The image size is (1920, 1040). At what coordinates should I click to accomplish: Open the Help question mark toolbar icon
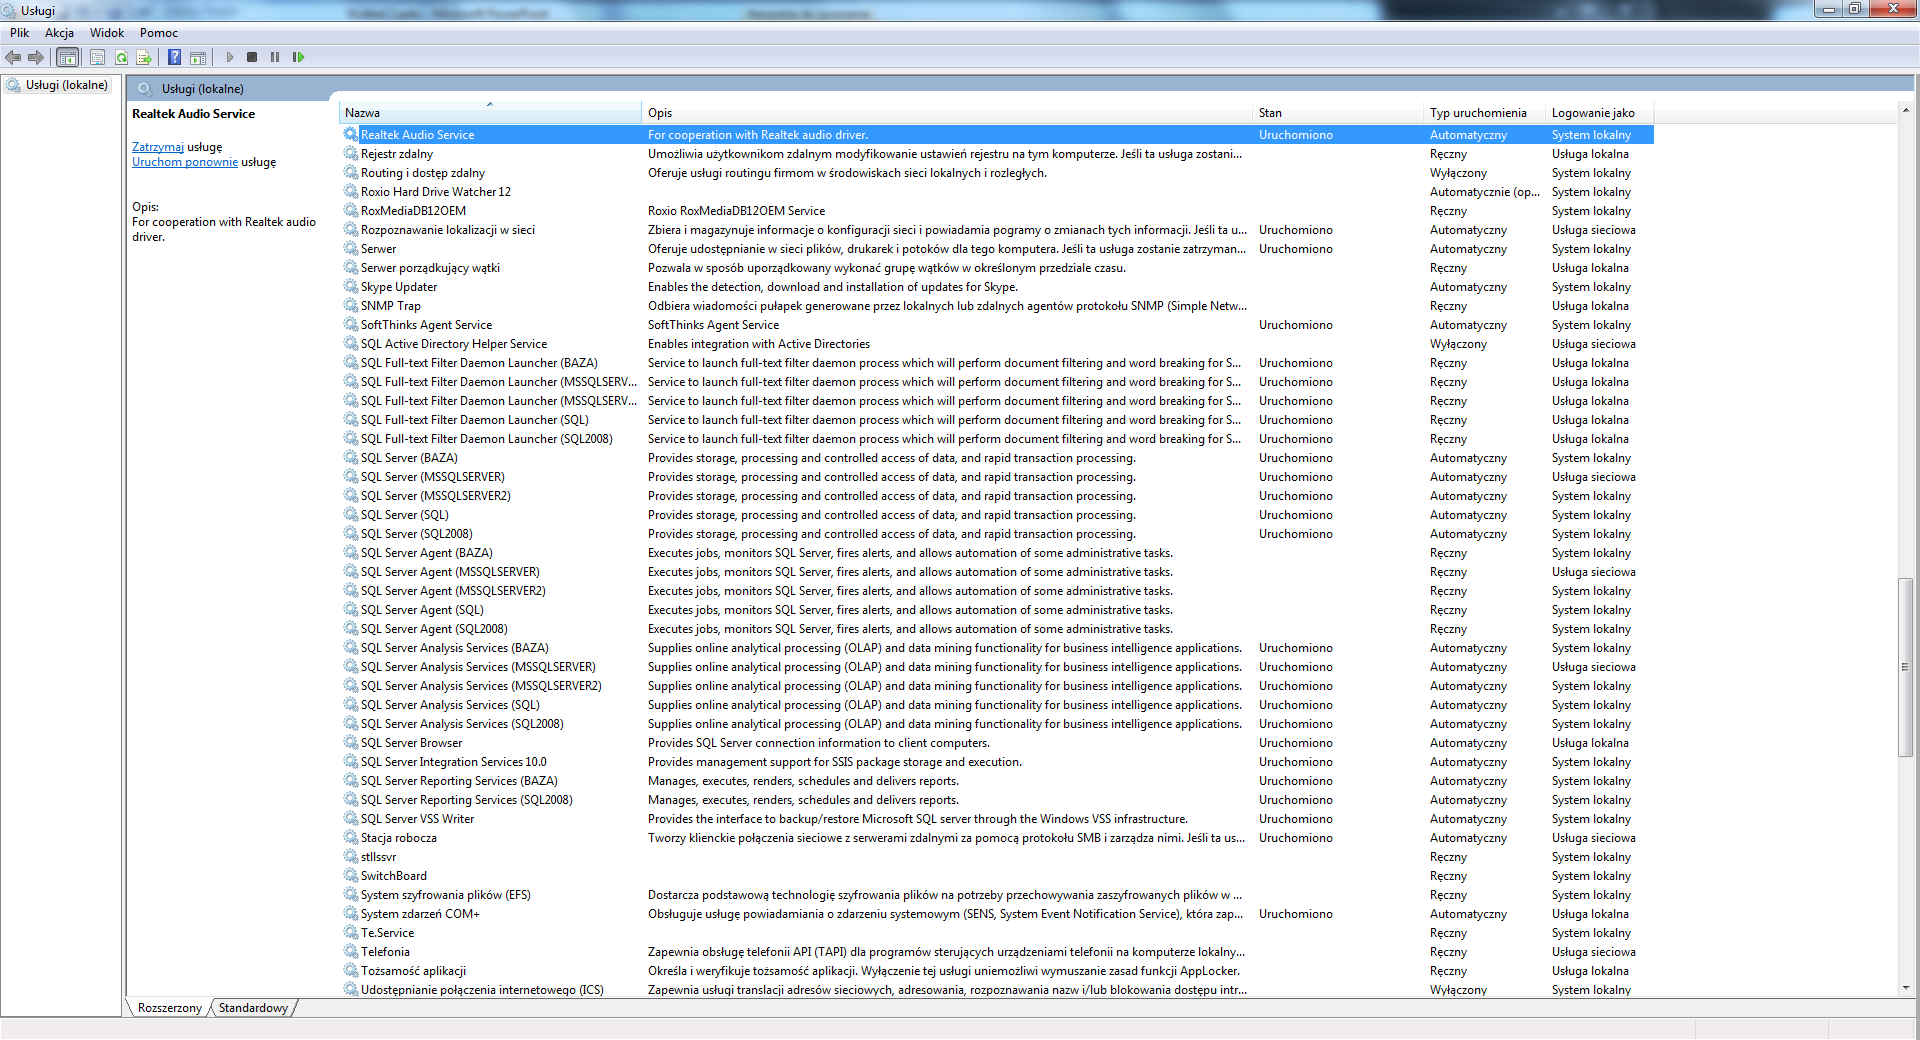coord(174,58)
